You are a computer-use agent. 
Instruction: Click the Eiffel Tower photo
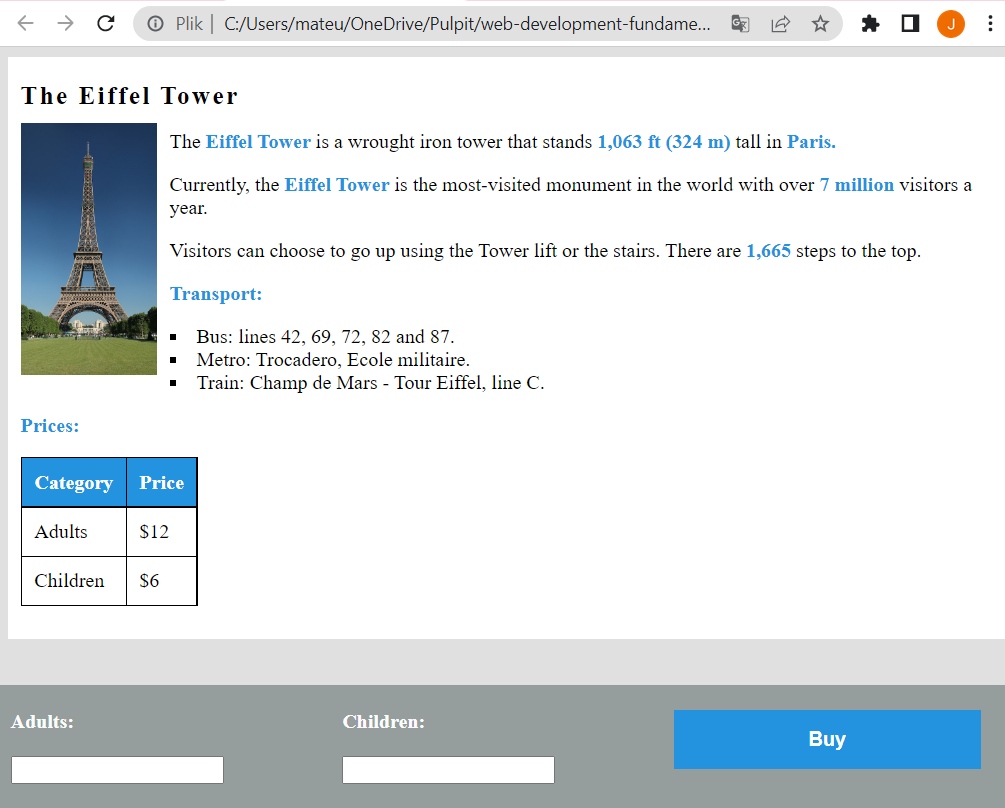pyautogui.click(x=89, y=249)
